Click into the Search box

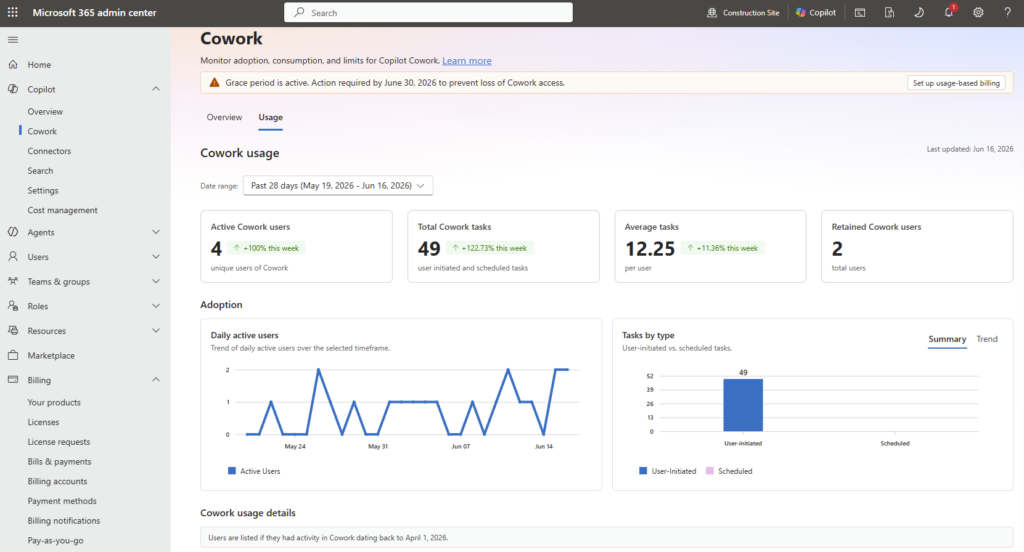(x=428, y=12)
